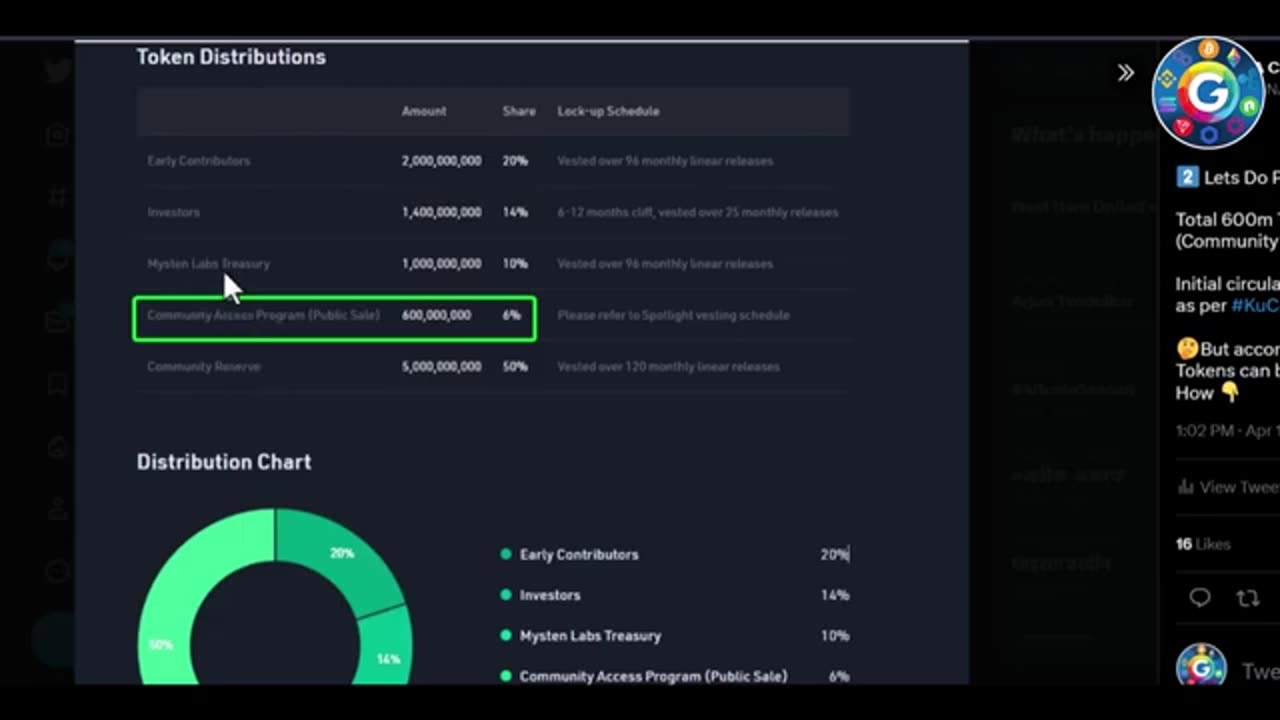
Task: Select Community Access Program (Public Sale) table row label
Action: tap(263, 315)
